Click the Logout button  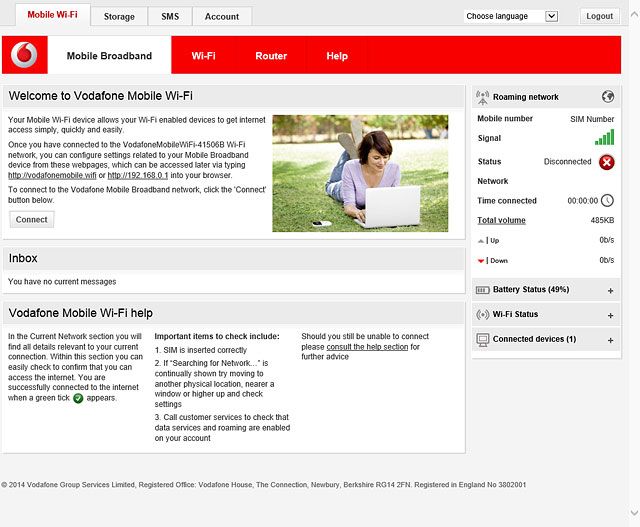tap(600, 16)
